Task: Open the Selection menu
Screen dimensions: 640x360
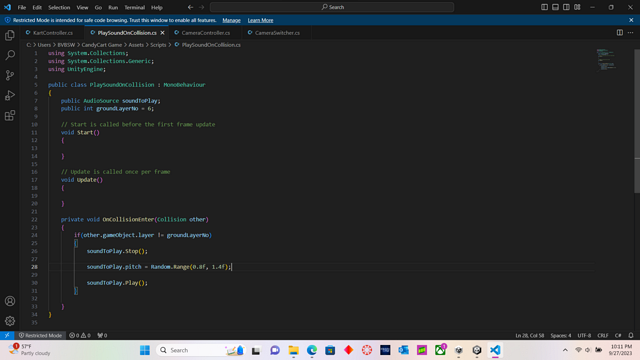Action: 59,7
